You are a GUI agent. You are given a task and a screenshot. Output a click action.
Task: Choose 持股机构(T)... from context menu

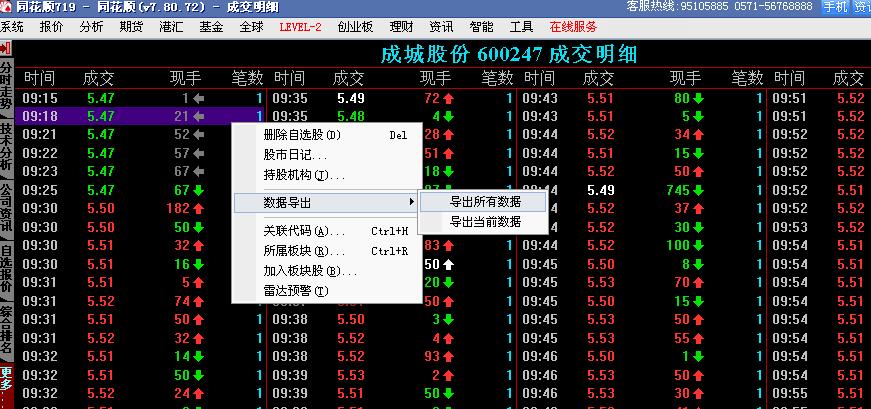tap(327, 176)
